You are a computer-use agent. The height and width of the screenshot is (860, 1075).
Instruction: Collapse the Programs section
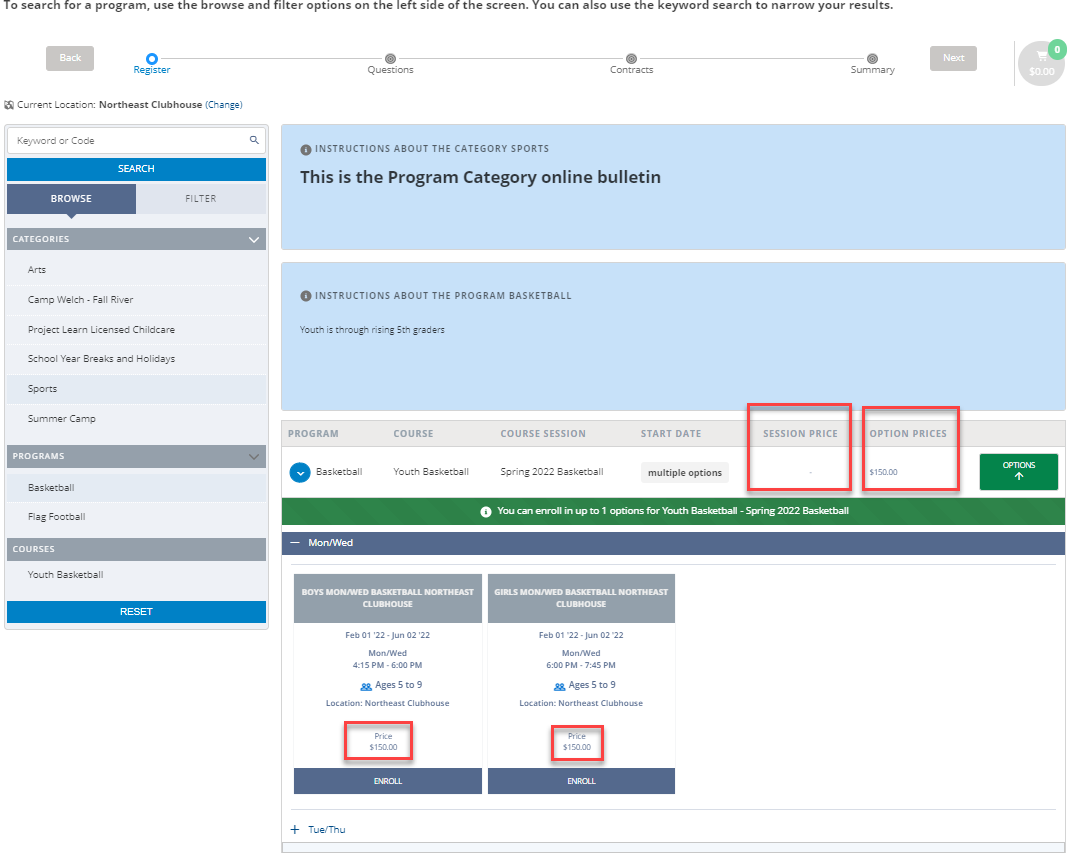(x=254, y=456)
